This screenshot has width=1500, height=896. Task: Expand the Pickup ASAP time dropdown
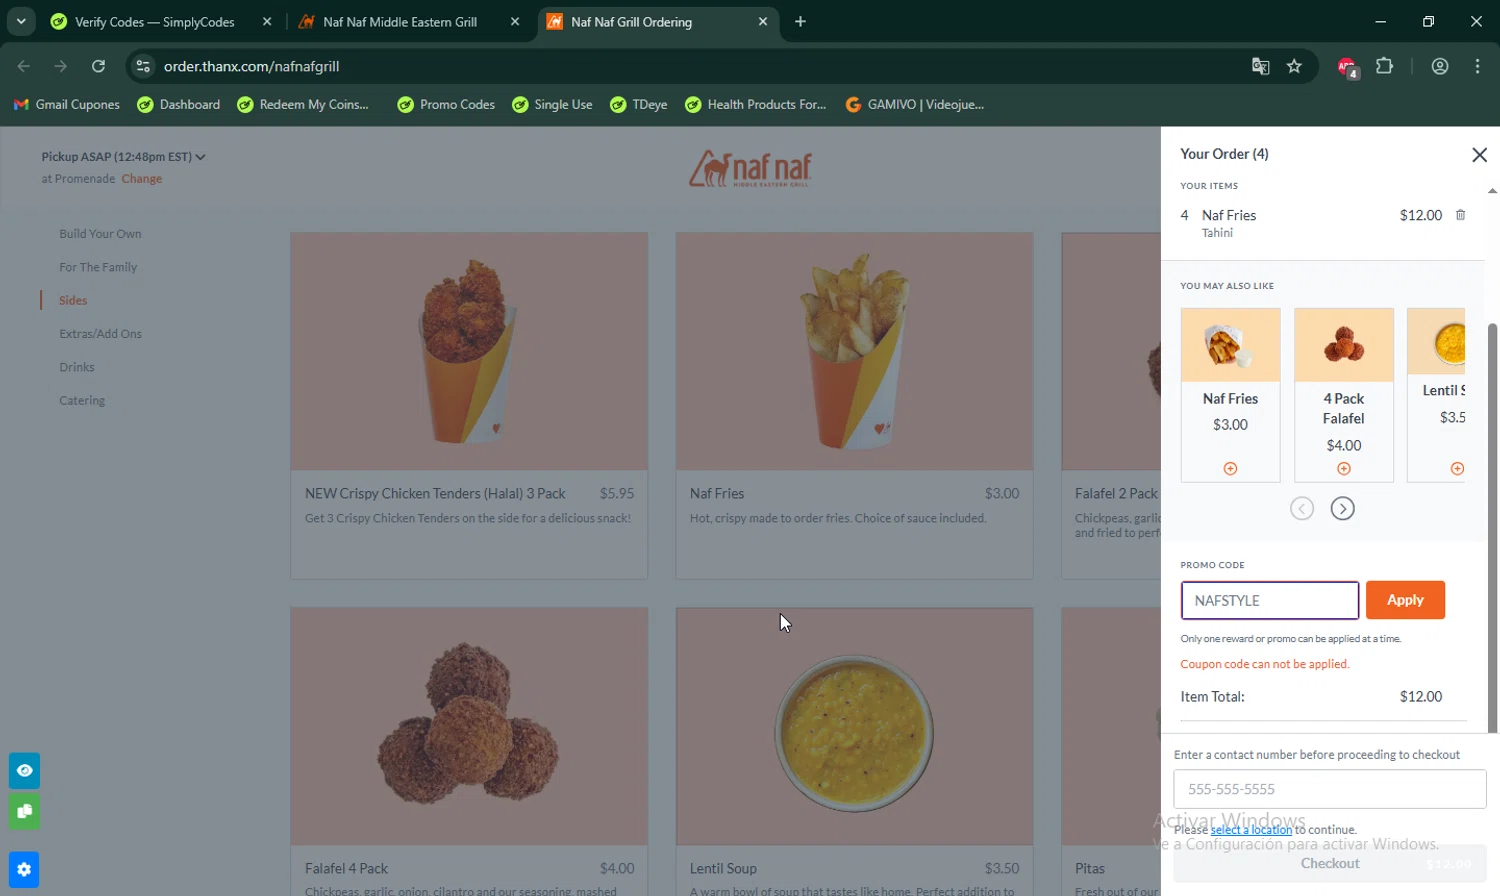[x=123, y=157]
